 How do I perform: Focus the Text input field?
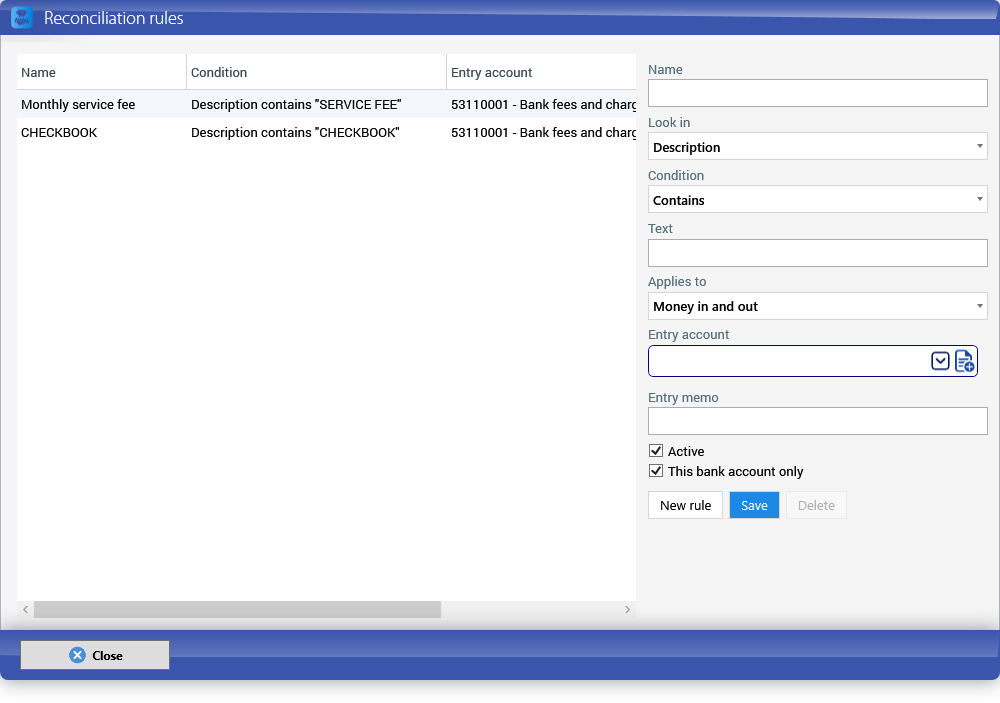click(818, 253)
